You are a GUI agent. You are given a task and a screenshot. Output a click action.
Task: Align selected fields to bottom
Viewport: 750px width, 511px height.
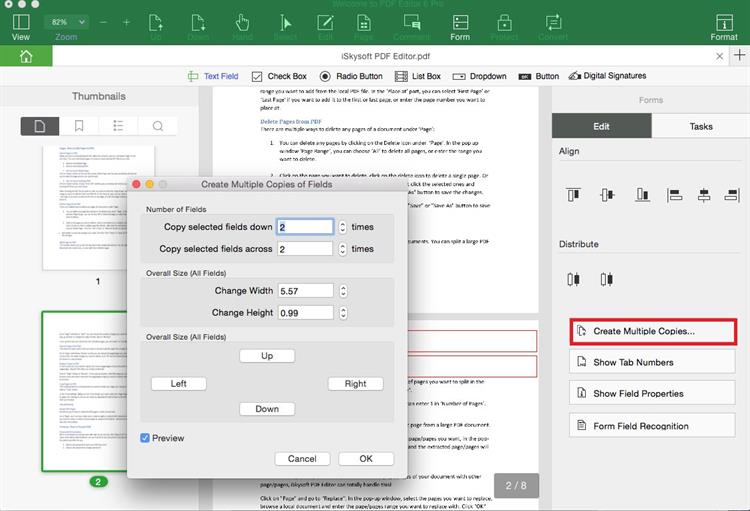[x=642, y=195]
